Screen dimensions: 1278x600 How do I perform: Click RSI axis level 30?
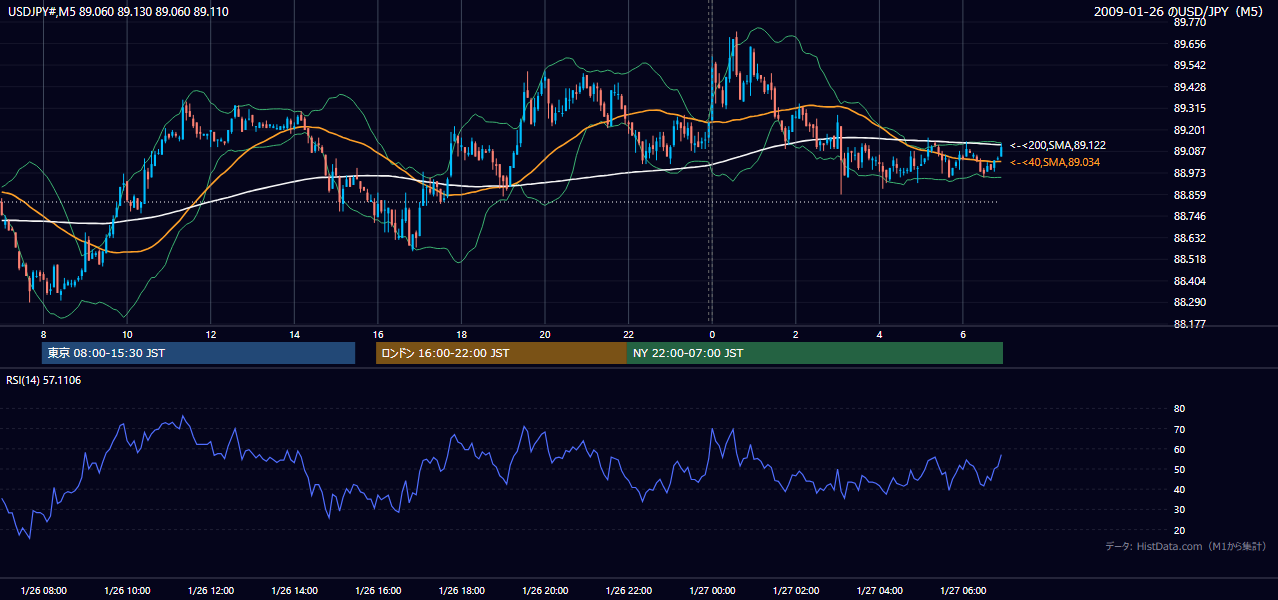pyautogui.click(x=1179, y=510)
